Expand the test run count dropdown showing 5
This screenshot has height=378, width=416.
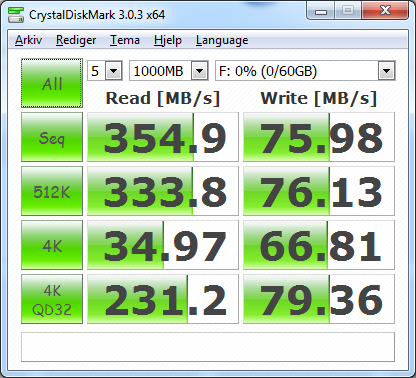[114, 71]
